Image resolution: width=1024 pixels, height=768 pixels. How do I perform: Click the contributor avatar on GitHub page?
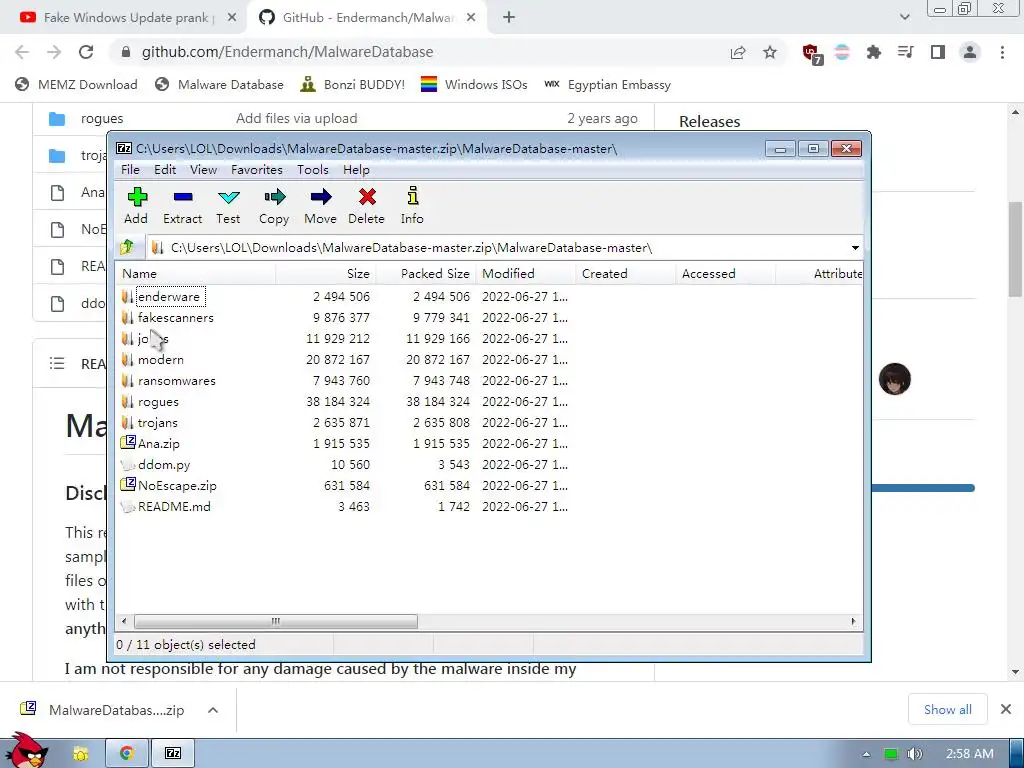[x=894, y=379]
